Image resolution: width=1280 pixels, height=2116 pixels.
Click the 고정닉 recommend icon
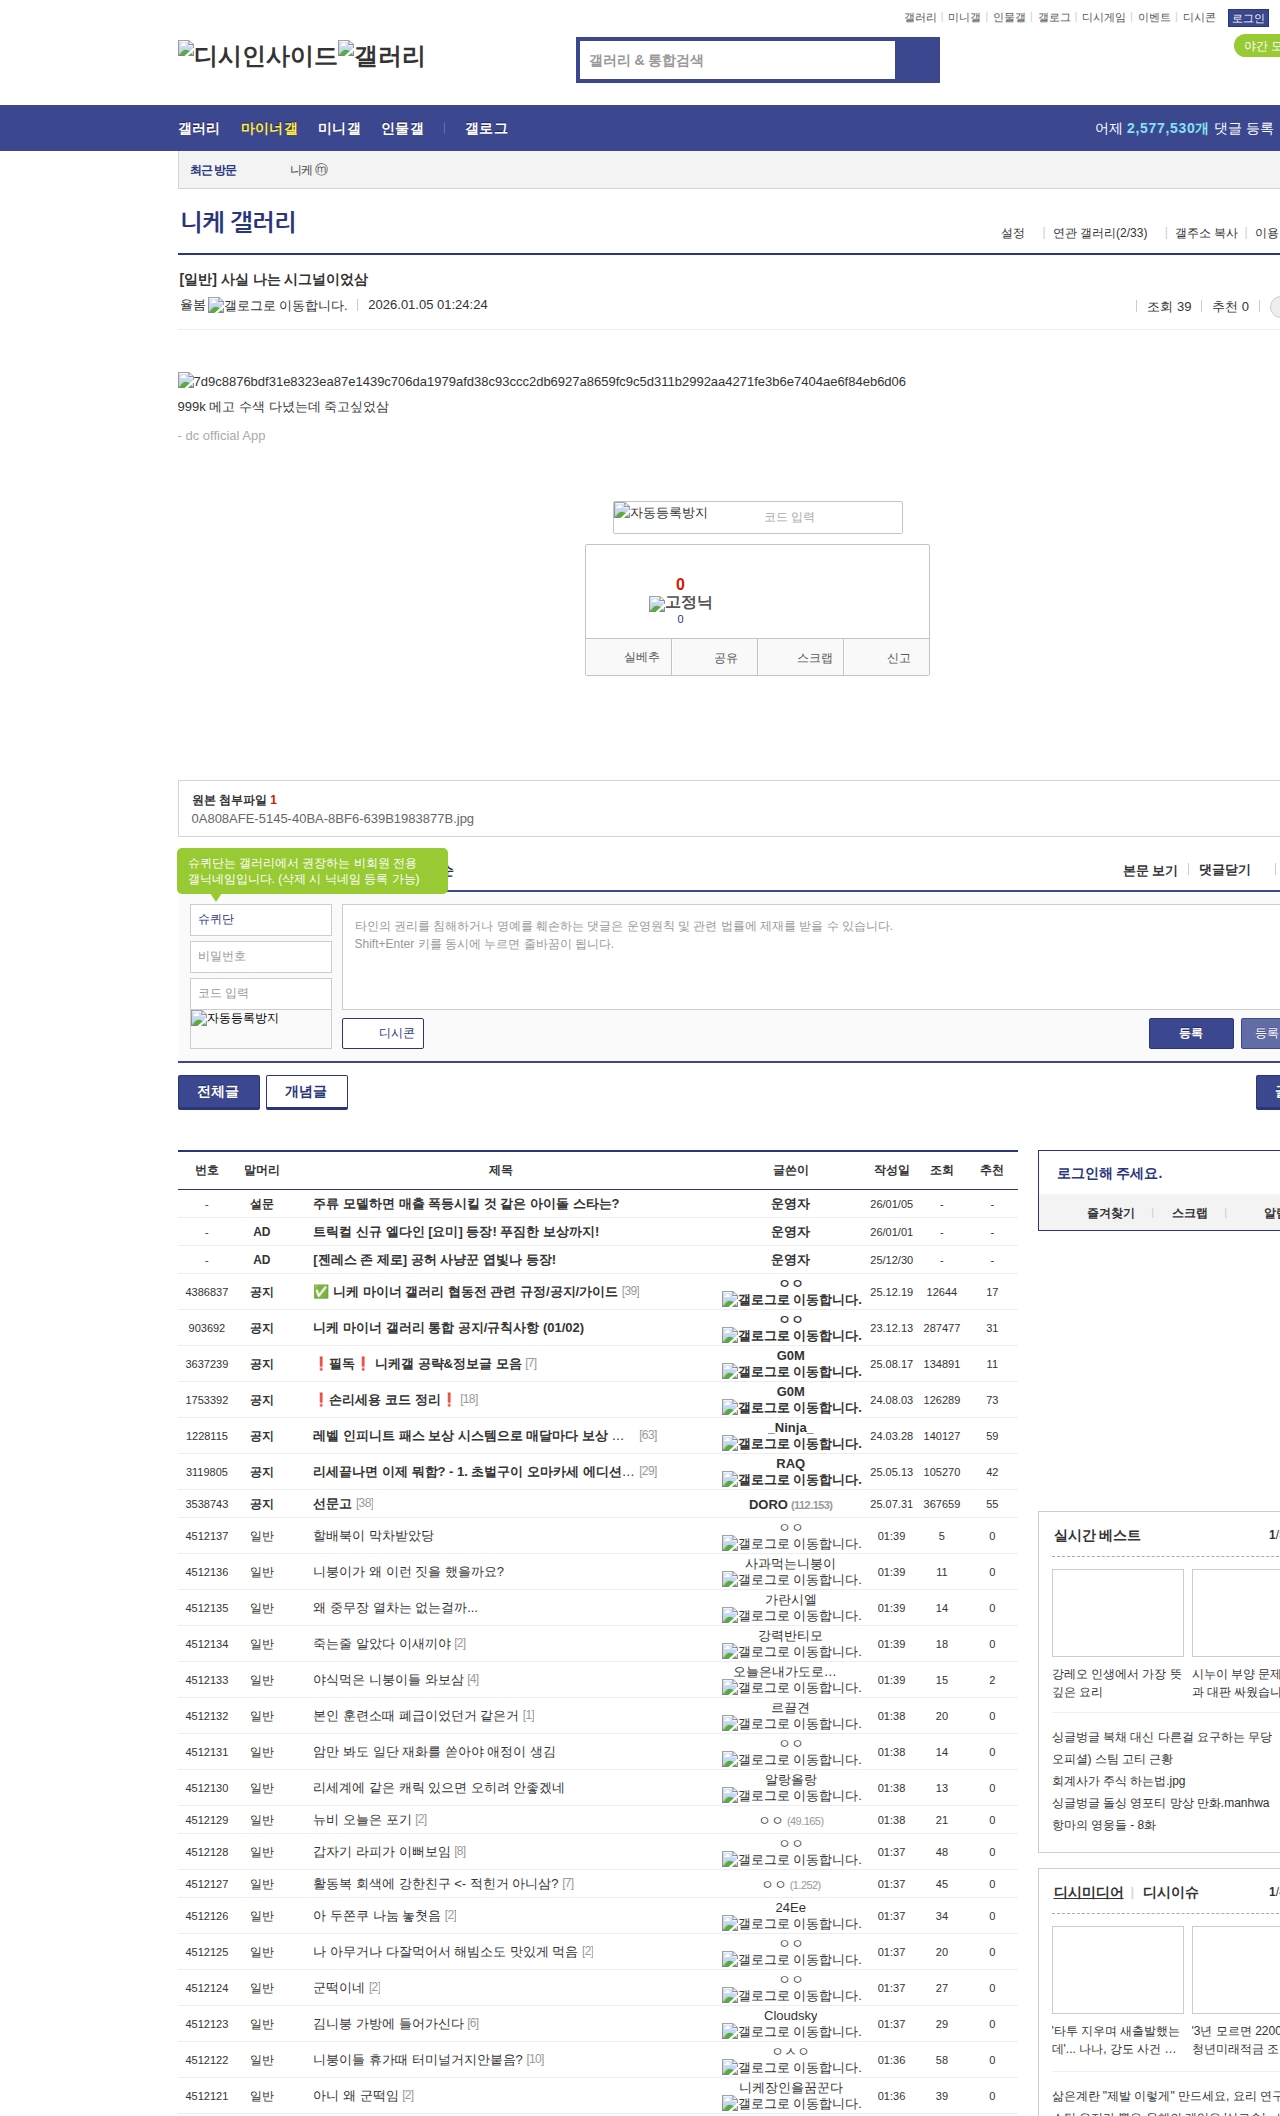(680, 603)
